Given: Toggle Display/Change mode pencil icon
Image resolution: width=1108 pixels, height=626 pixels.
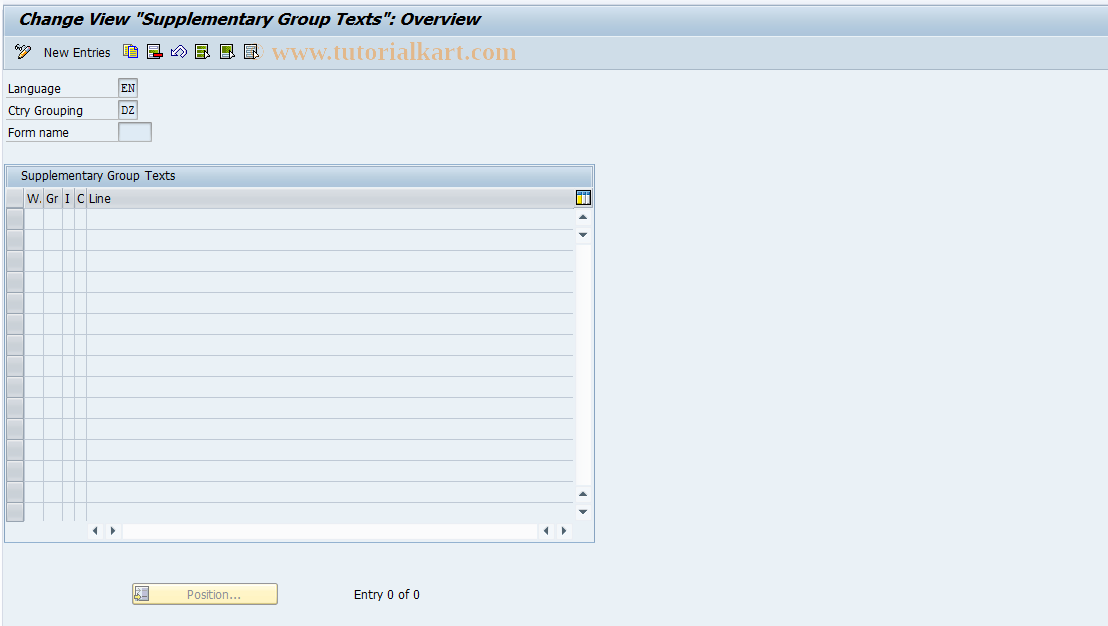Looking at the screenshot, I should pyautogui.click(x=23, y=52).
